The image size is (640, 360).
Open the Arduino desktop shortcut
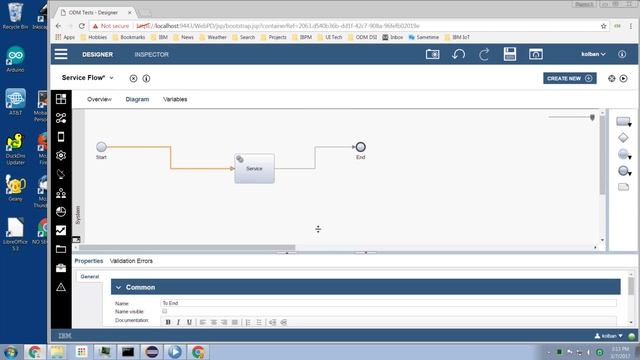[x=15, y=60]
